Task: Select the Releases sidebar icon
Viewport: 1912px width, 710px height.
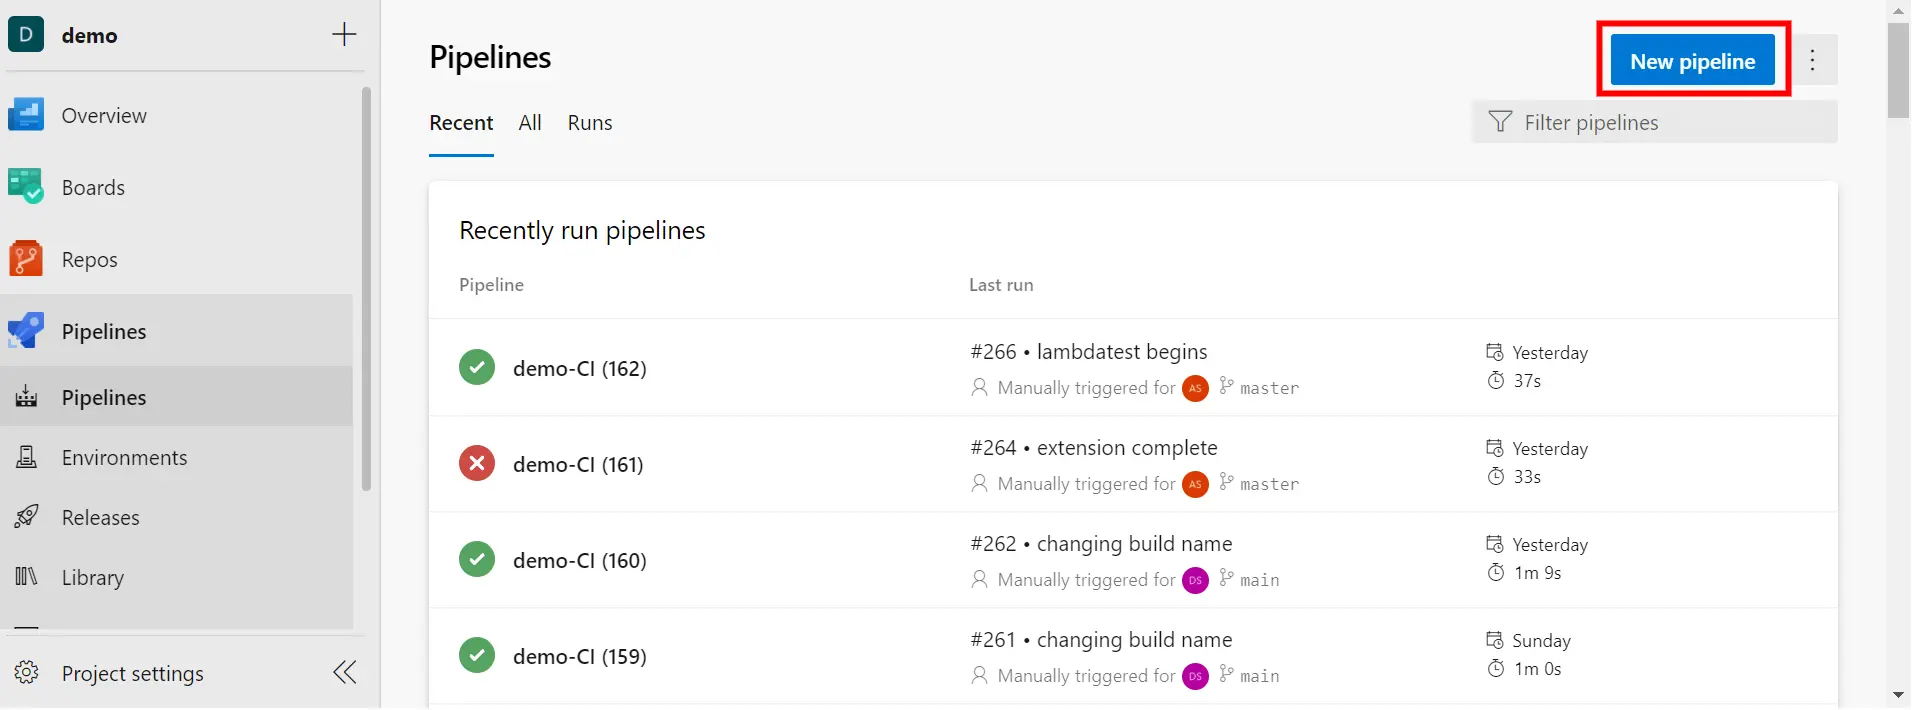Action: click(x=25, y=517)
